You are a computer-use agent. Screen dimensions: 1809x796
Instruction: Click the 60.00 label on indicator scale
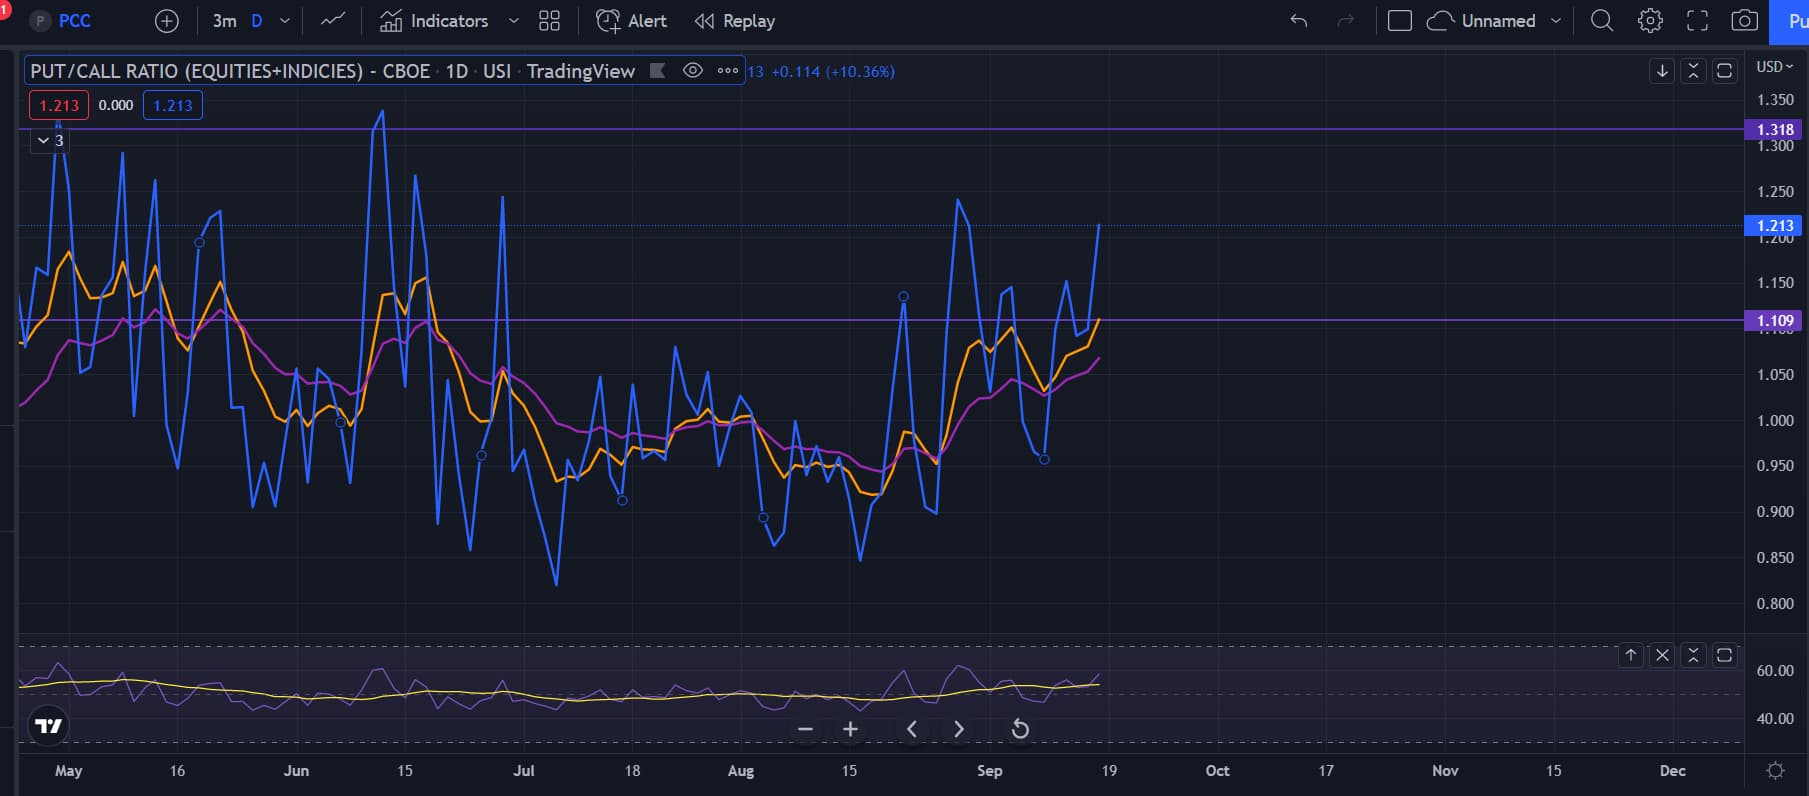[1775, 671]
